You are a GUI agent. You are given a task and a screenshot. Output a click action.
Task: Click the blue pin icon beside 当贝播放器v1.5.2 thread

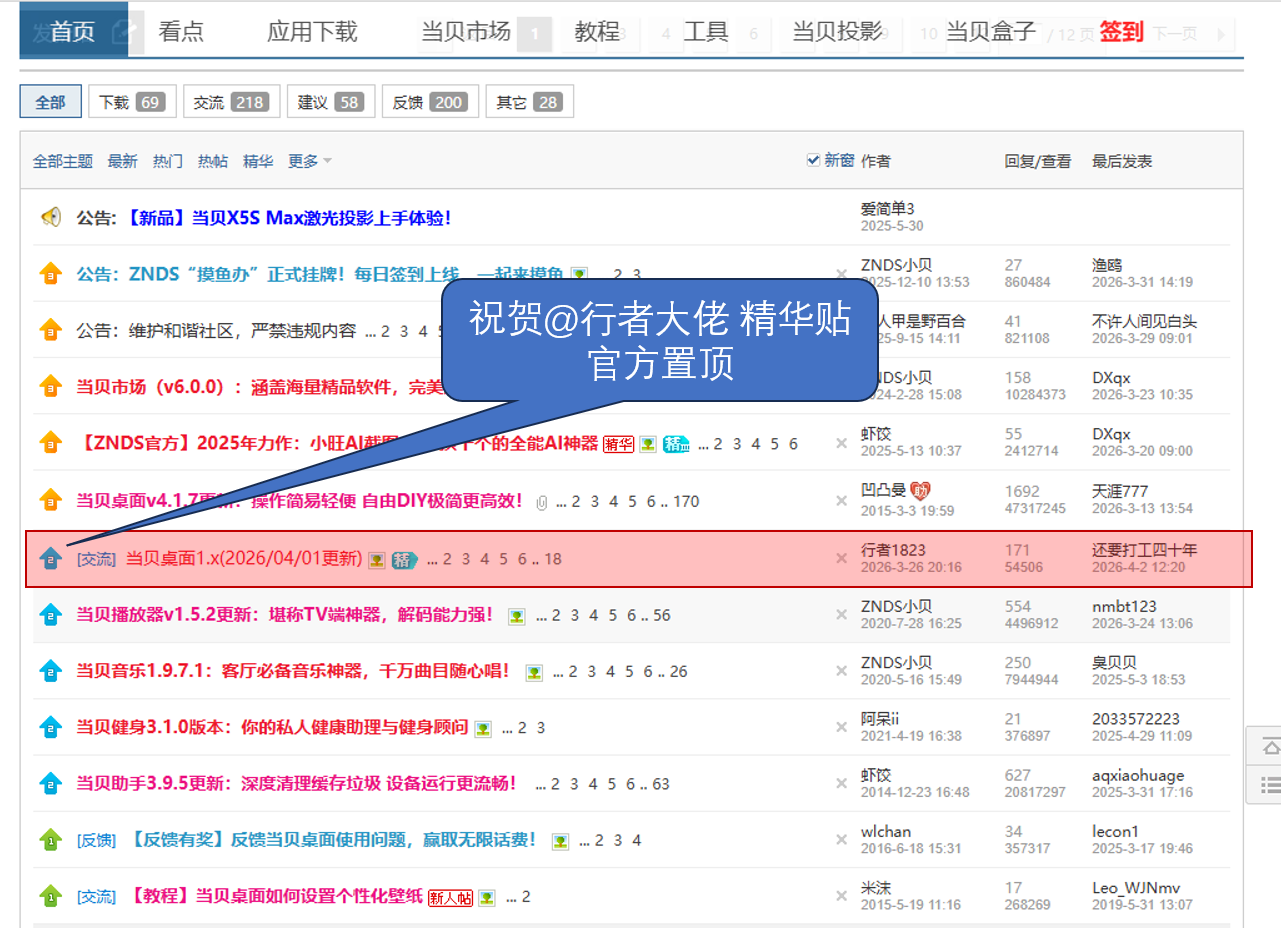coord(50,615)
